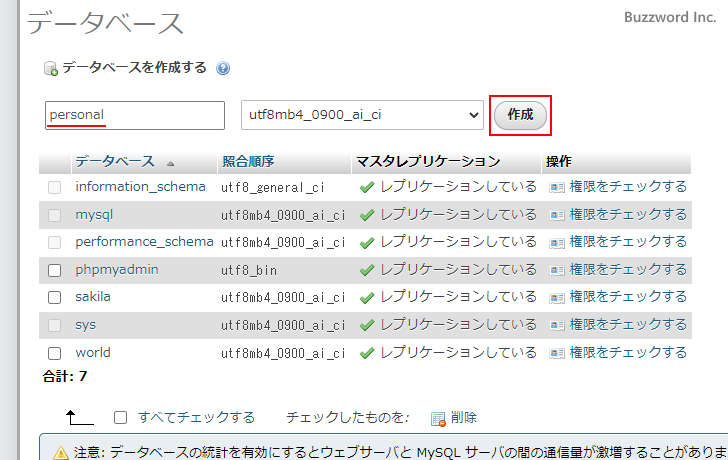The height and width of the screenshot is (460, 728).
Task: Select the world database checkbox
Action: [55, 353]
